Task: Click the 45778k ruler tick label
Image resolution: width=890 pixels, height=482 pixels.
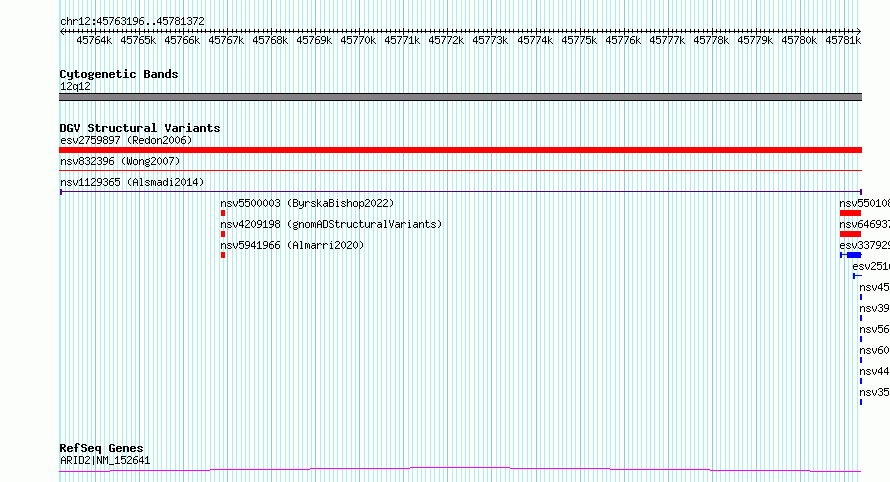Action: (711, 40)
